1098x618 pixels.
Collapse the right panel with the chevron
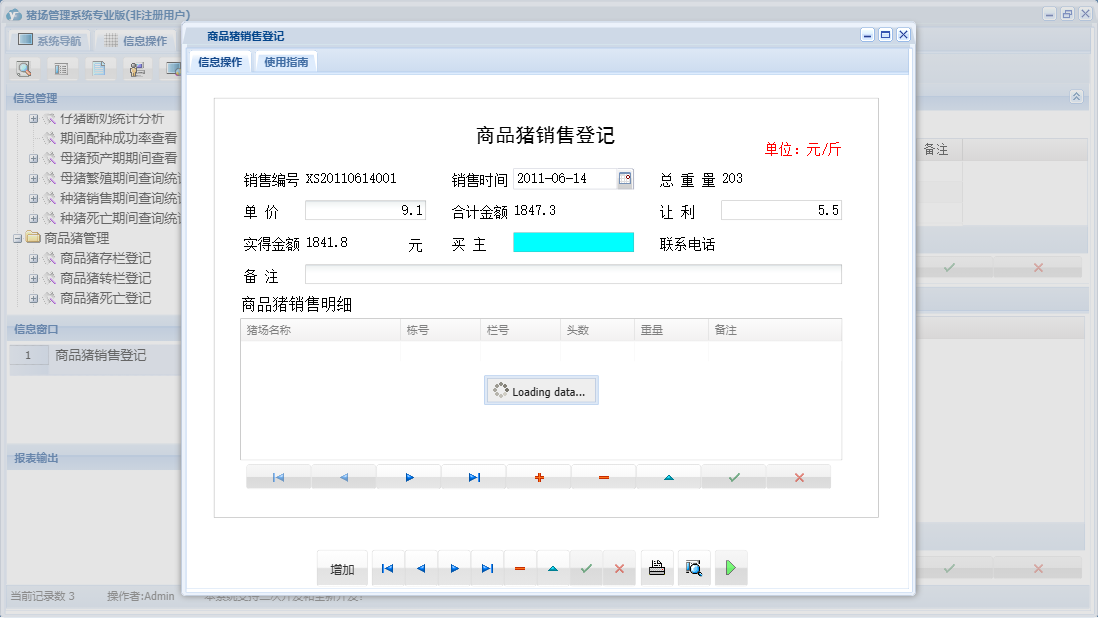(1077, 97)
